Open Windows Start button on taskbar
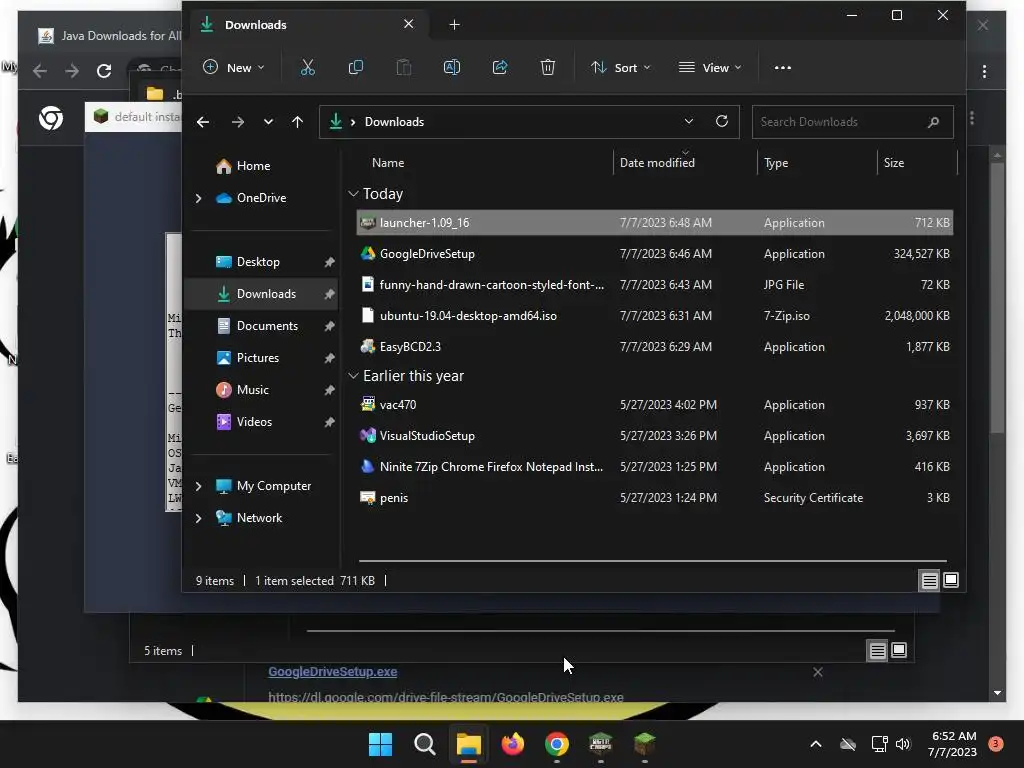The width and height of the screenshot is (1024, 768). (x=380, y=744)
